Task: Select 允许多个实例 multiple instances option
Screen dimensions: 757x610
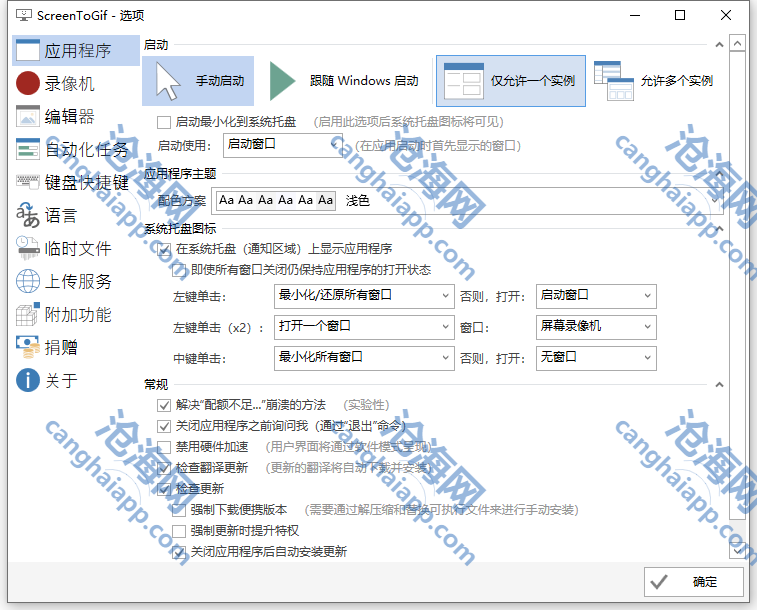Action: click(x=654, y=81)
